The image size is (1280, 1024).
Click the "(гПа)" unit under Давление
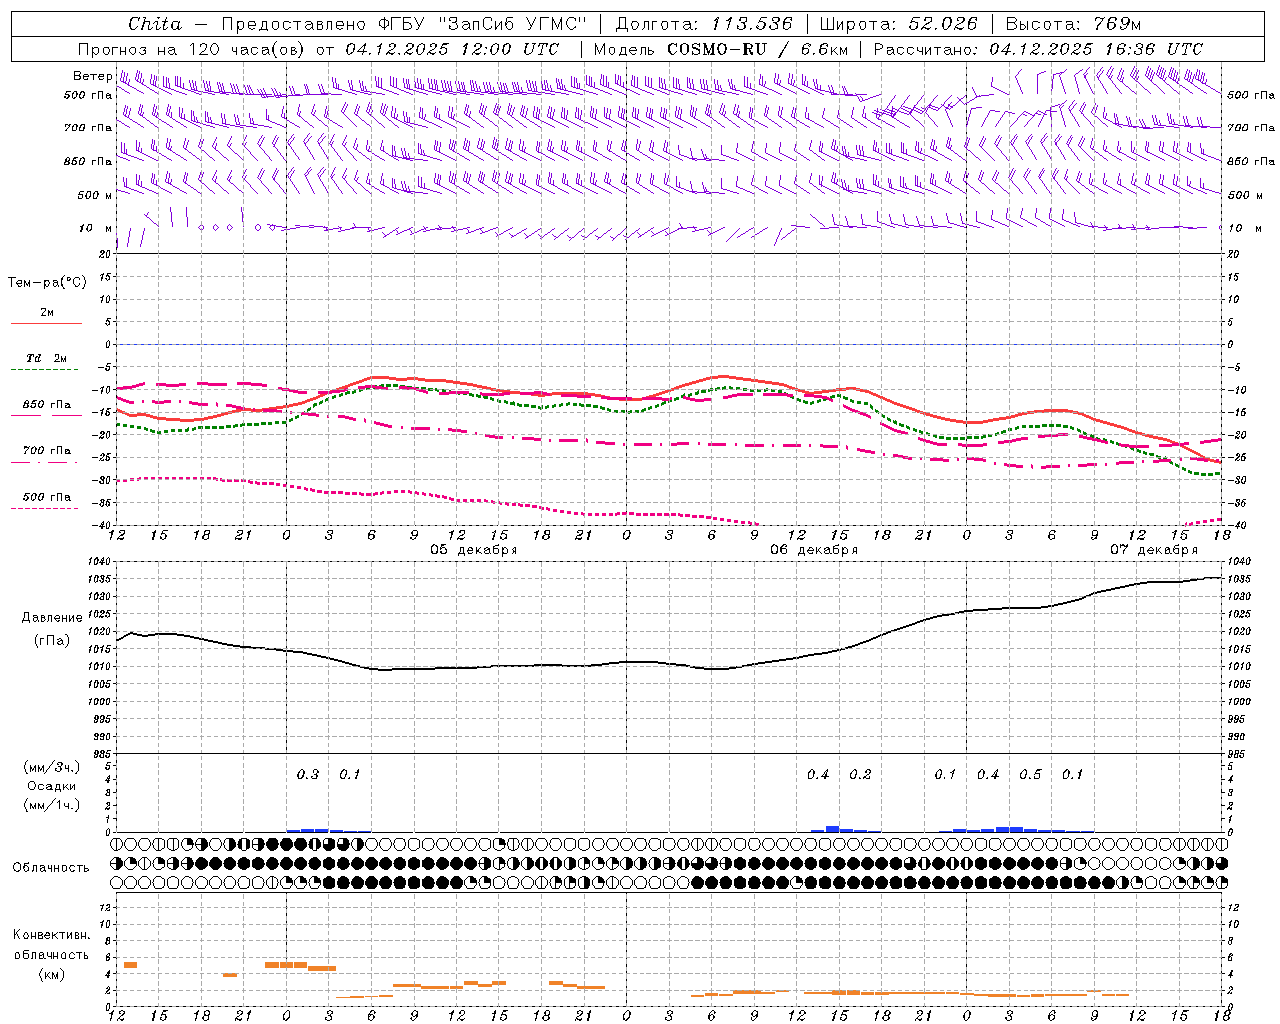(52, 640)
